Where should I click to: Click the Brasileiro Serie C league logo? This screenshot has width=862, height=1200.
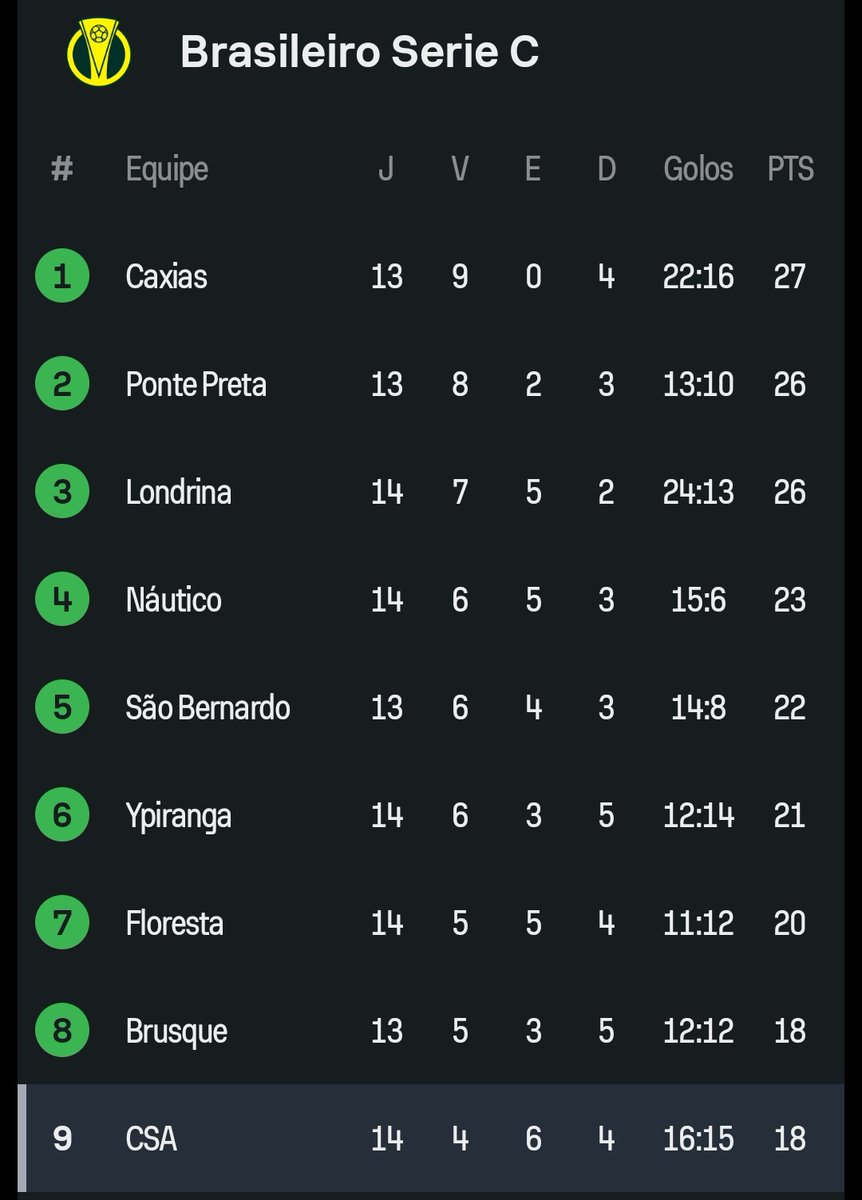coord(98,52)
